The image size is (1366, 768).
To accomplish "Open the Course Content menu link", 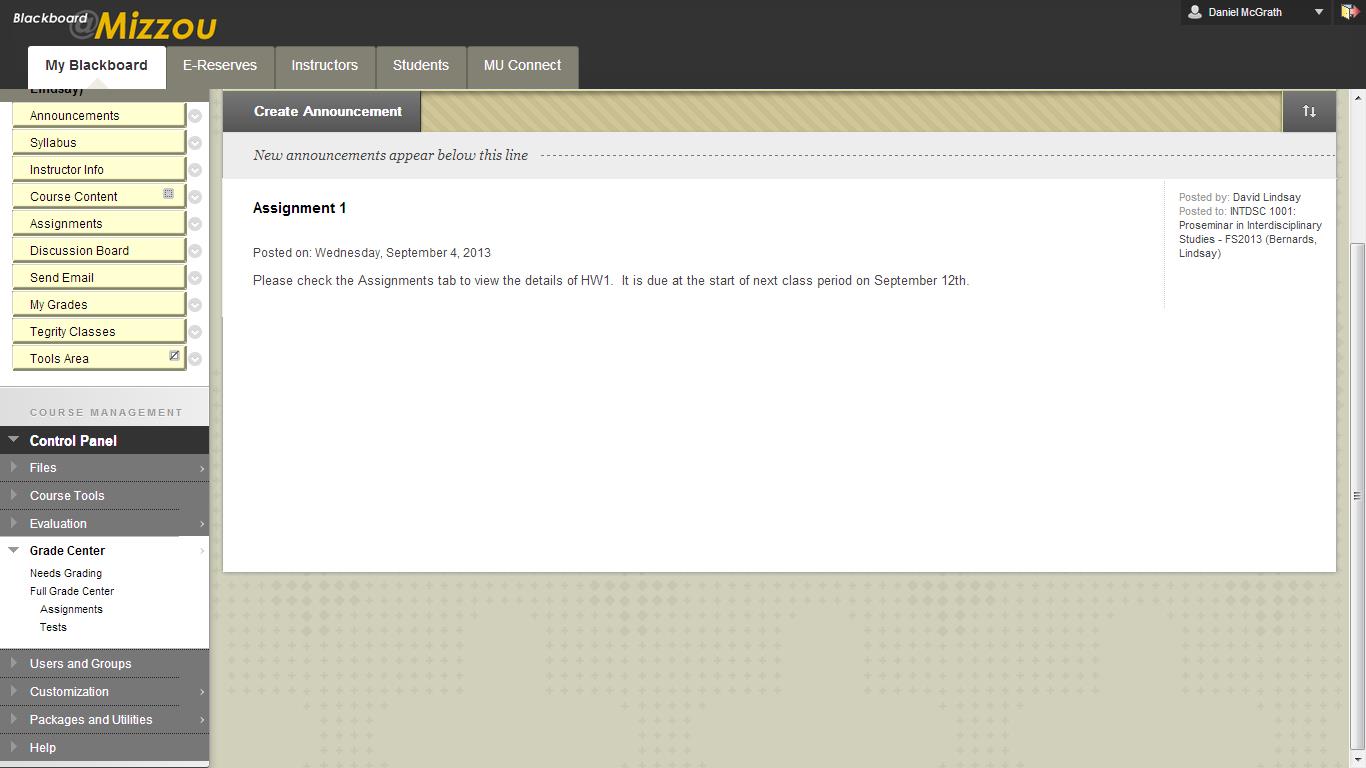I will 74,197.
